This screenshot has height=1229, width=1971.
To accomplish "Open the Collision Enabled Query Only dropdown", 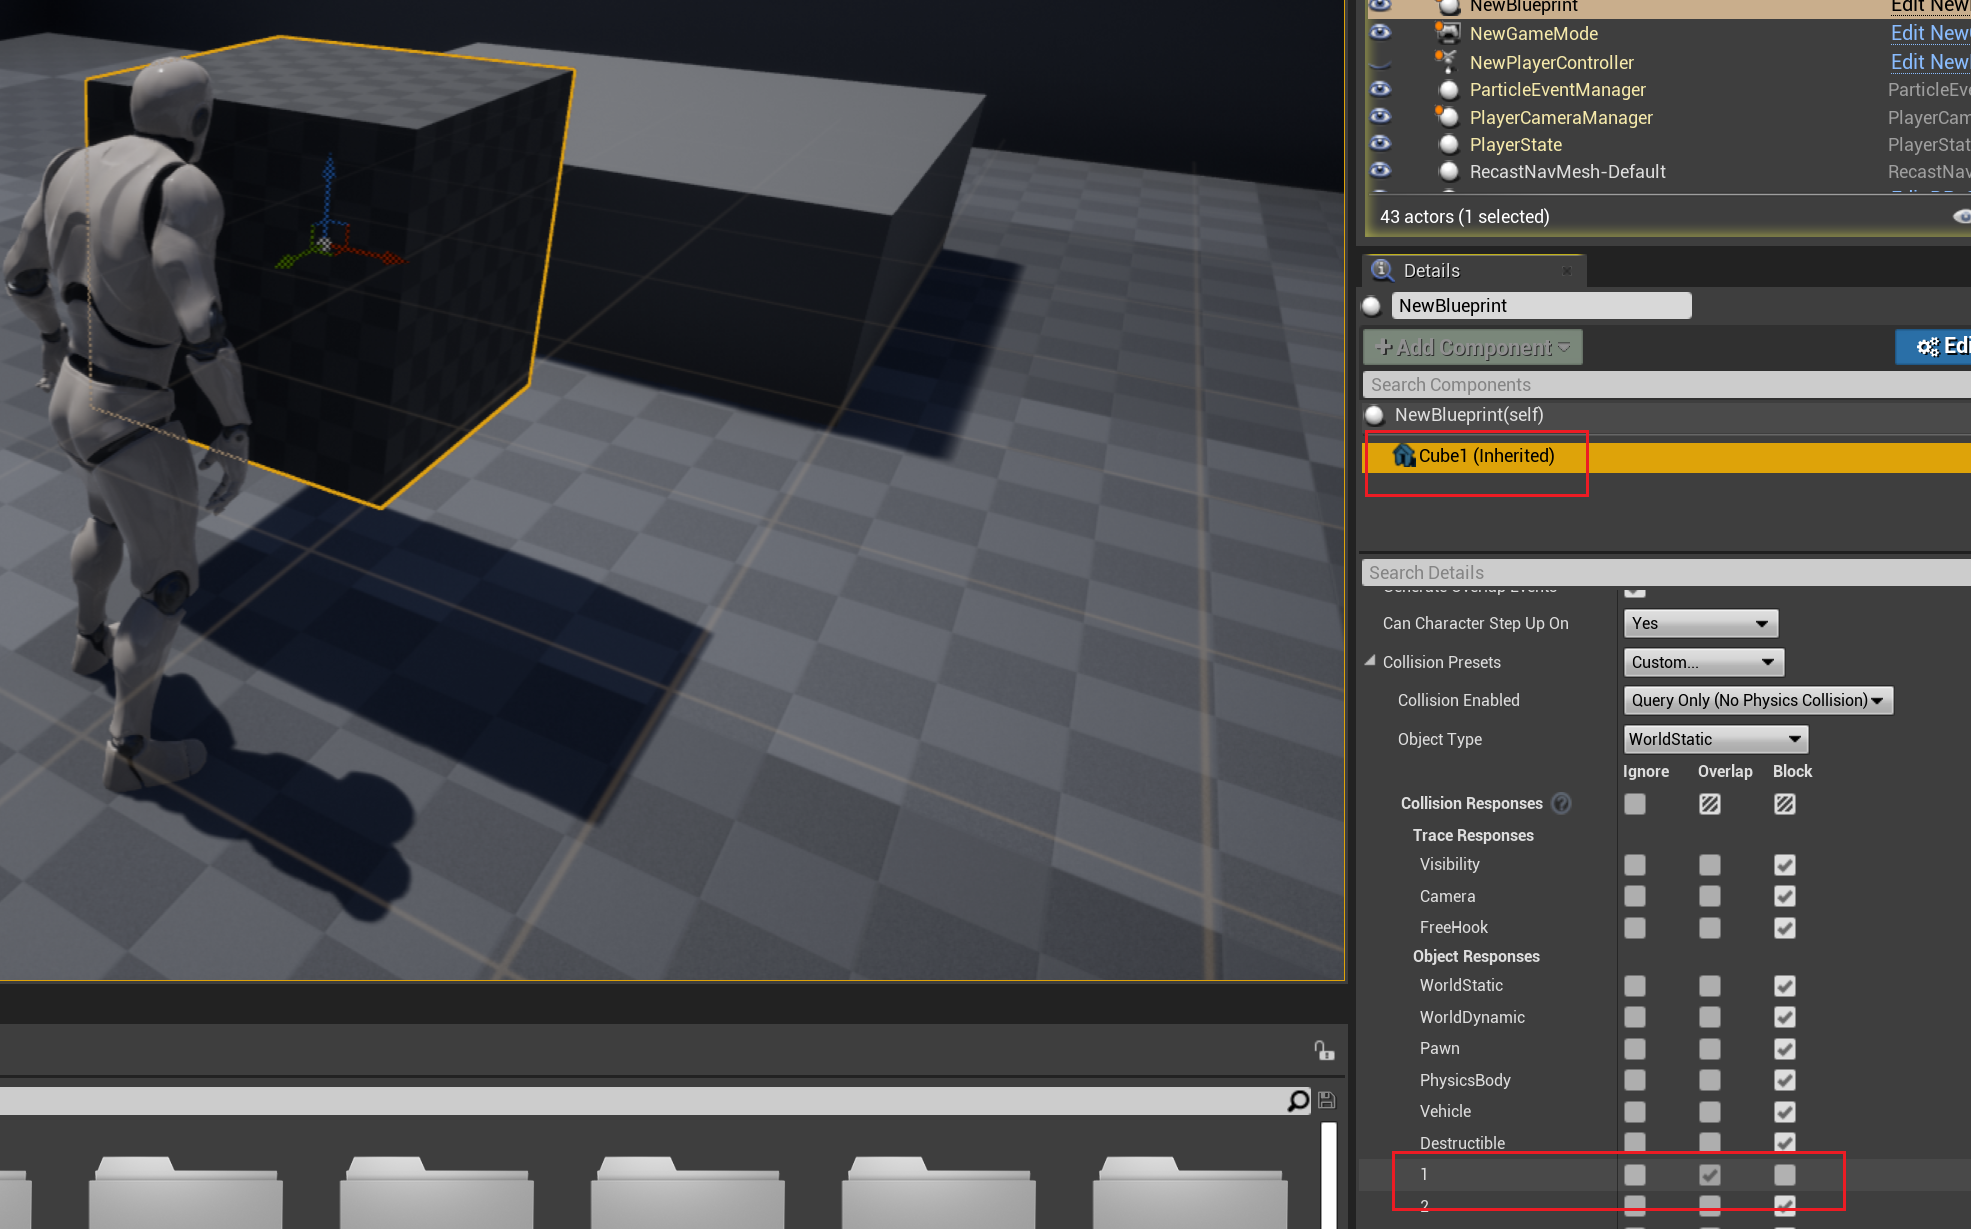I will tap(1757, 700).
